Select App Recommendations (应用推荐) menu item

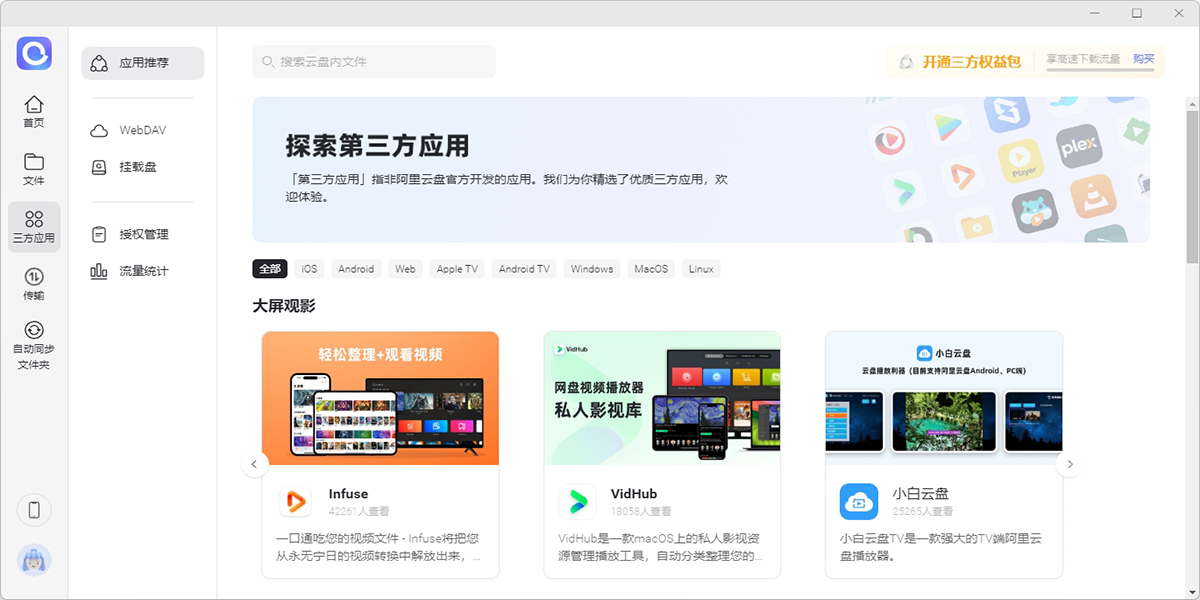click(143, 63)
